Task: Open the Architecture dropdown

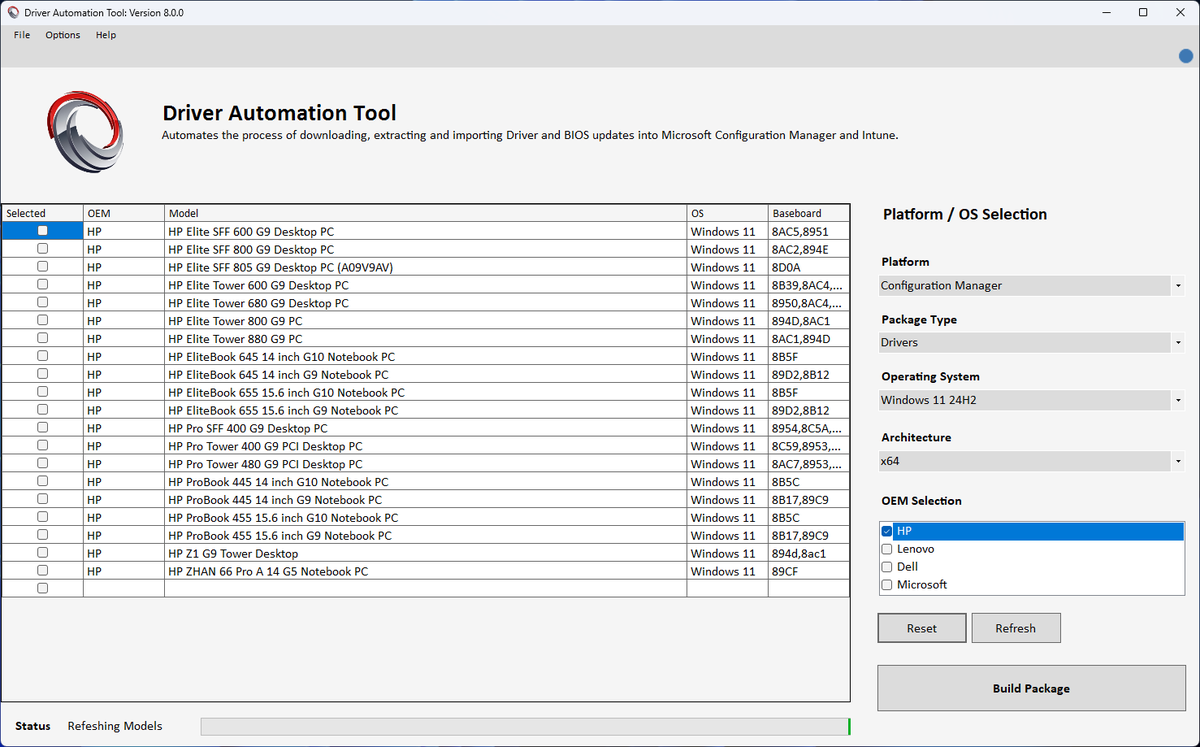Action: pos(1031,461)
